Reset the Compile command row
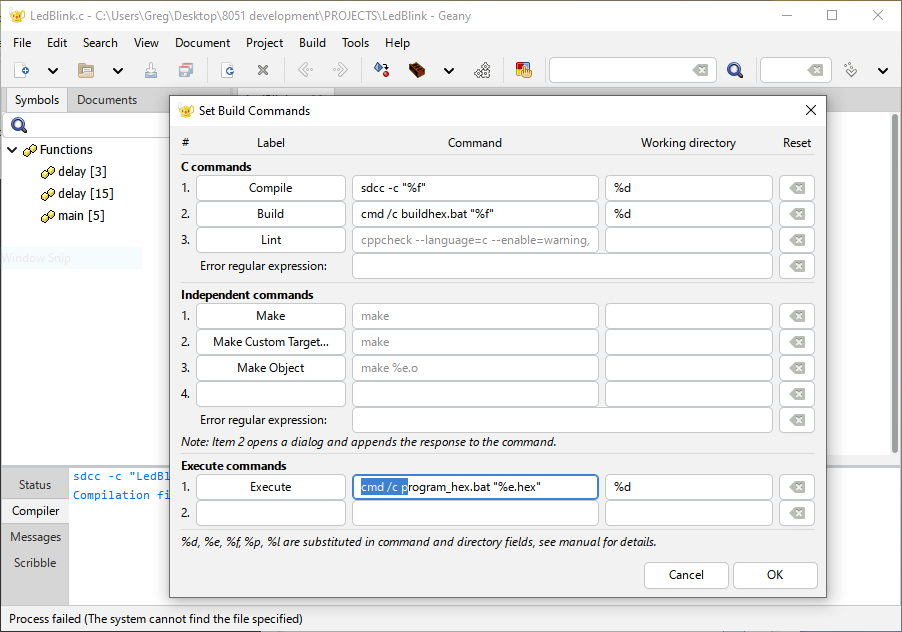This screenshot has height=632, width=902. [797, 188]
